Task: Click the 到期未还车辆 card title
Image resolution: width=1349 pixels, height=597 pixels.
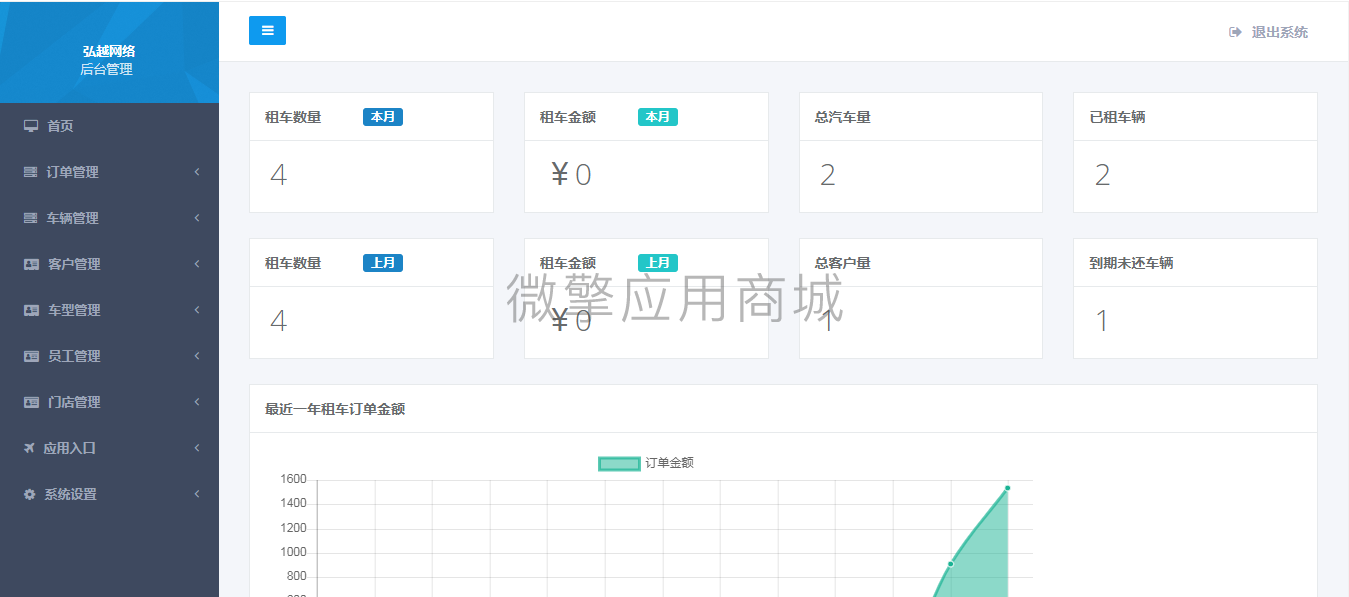Action: [1132, 263]
